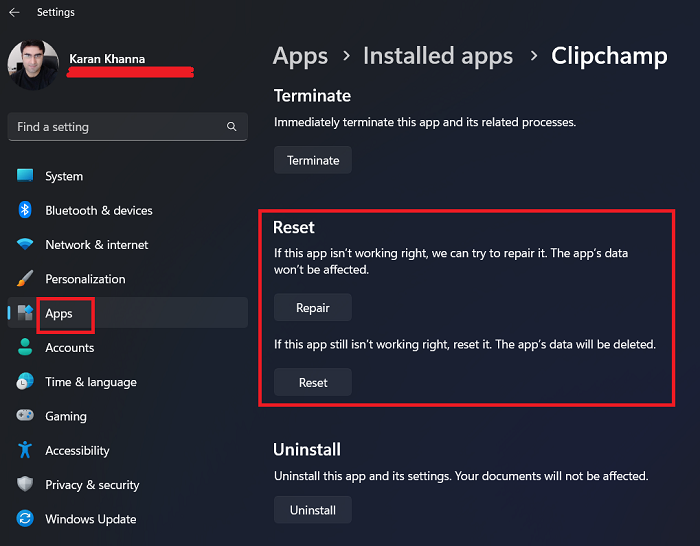This screenshot has height=546, width=700.
Task: Reset the Clipchamp app data
Action: pos(313,383)
